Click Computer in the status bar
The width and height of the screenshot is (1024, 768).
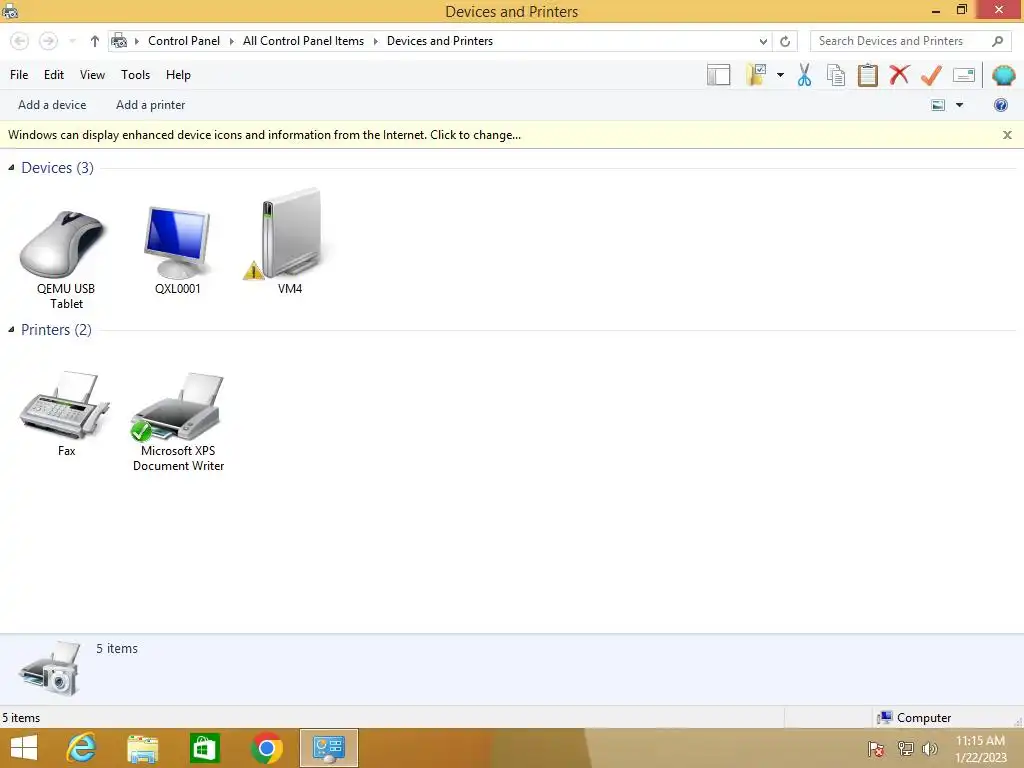[x=914, y=718]
